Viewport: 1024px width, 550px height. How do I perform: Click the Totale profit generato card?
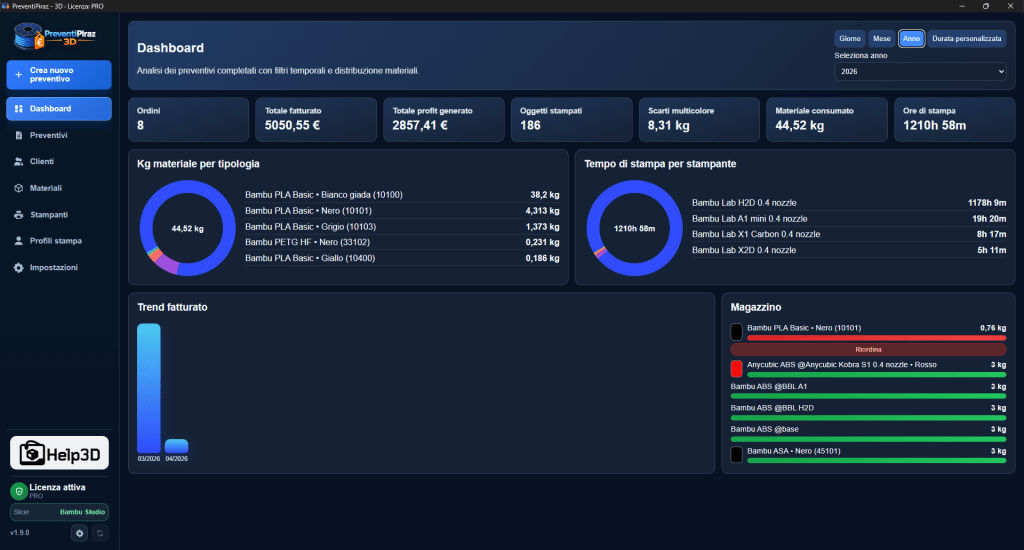point(443,120)
